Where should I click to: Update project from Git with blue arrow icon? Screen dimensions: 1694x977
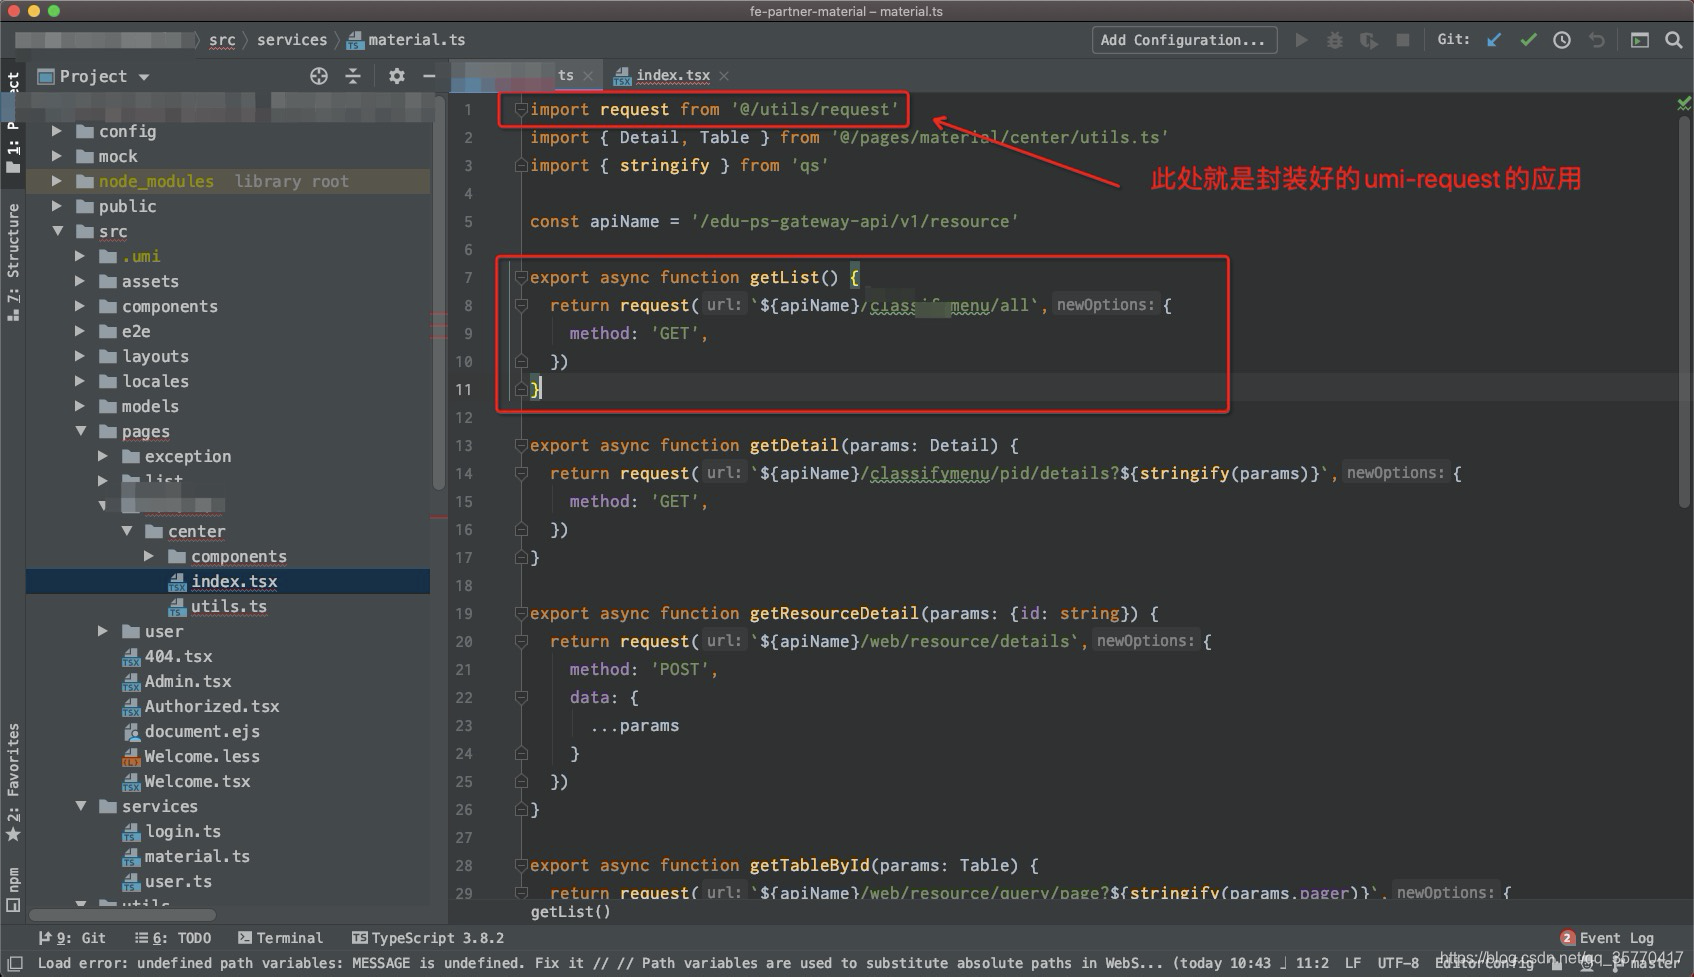[x=1494, y=40]
